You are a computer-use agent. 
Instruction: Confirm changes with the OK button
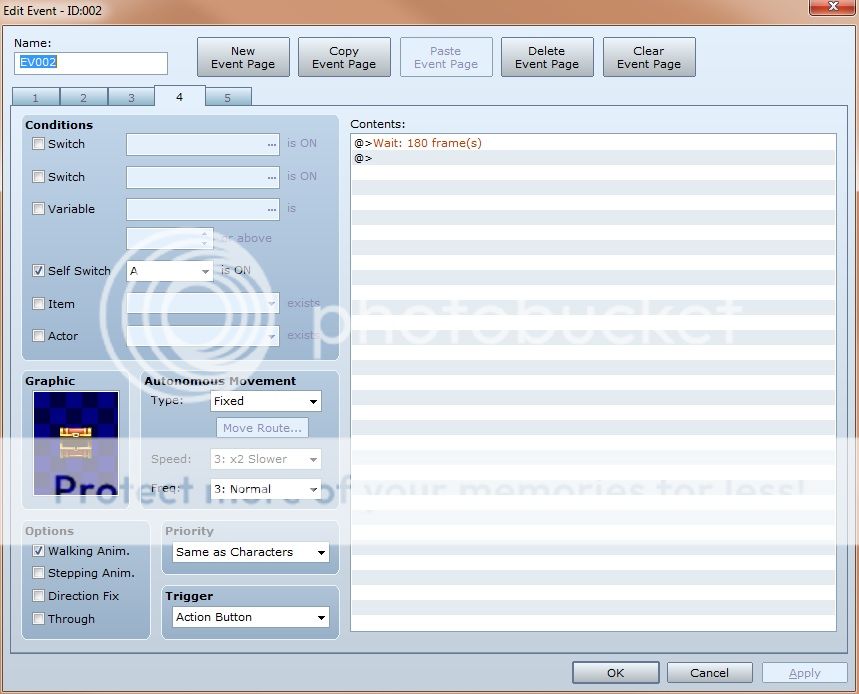tap(615, 673)
